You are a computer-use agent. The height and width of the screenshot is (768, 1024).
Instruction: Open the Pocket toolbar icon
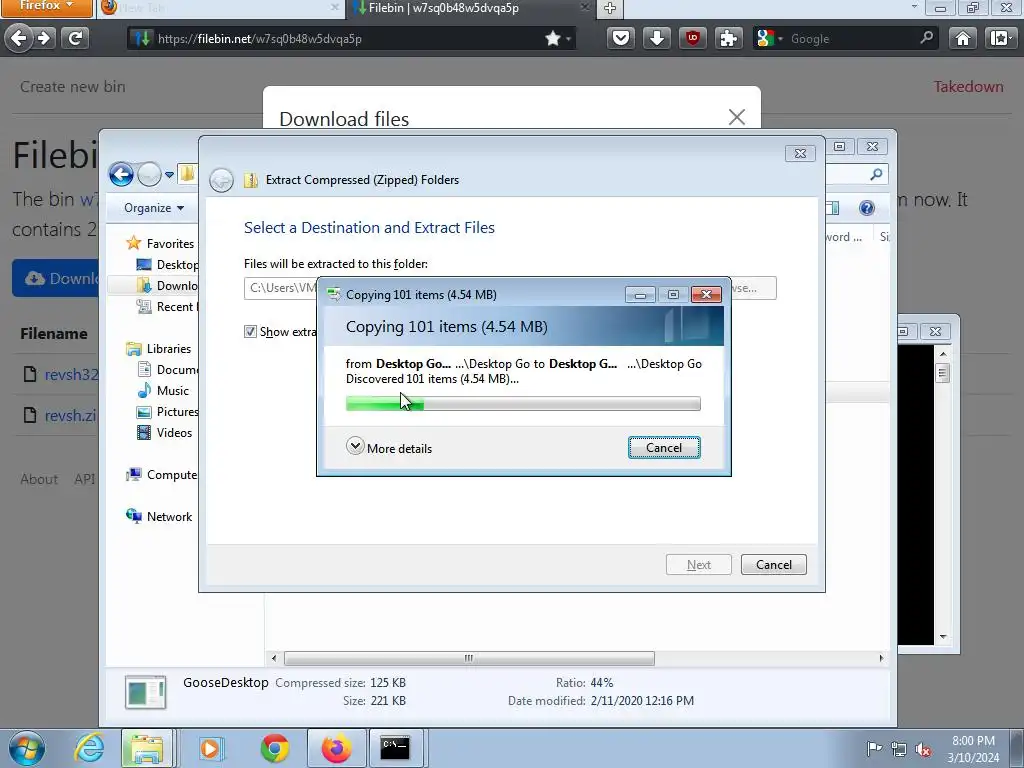[620, 39]
